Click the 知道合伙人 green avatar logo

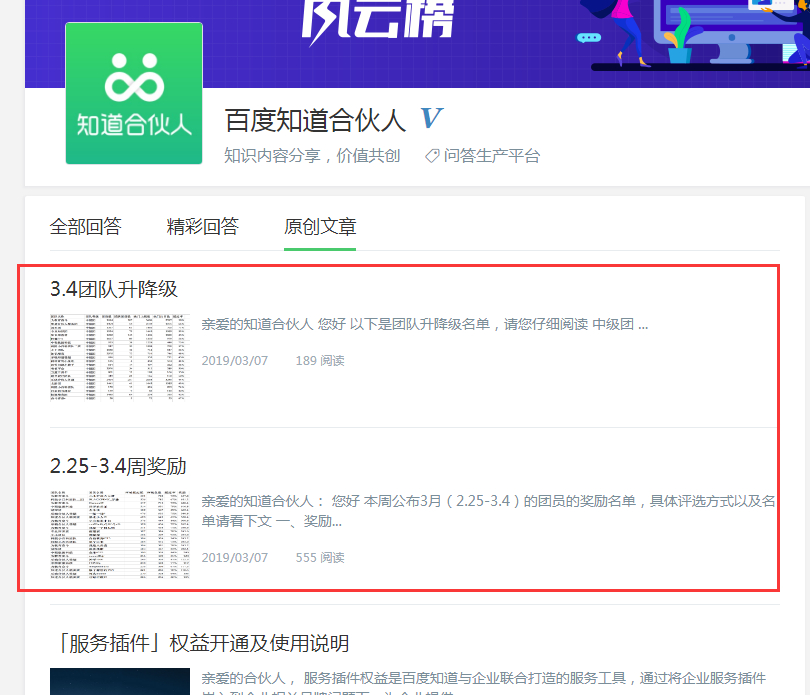(134, 93)
